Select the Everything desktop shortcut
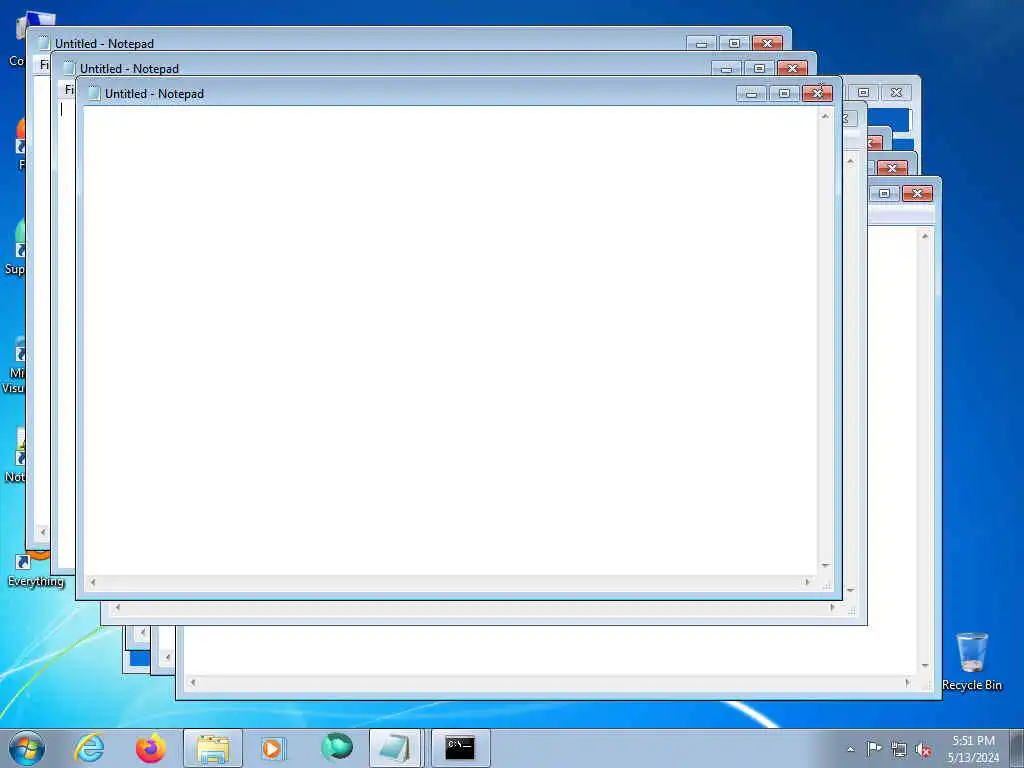Screen dimensions: 1024x768 click(36, 569)
